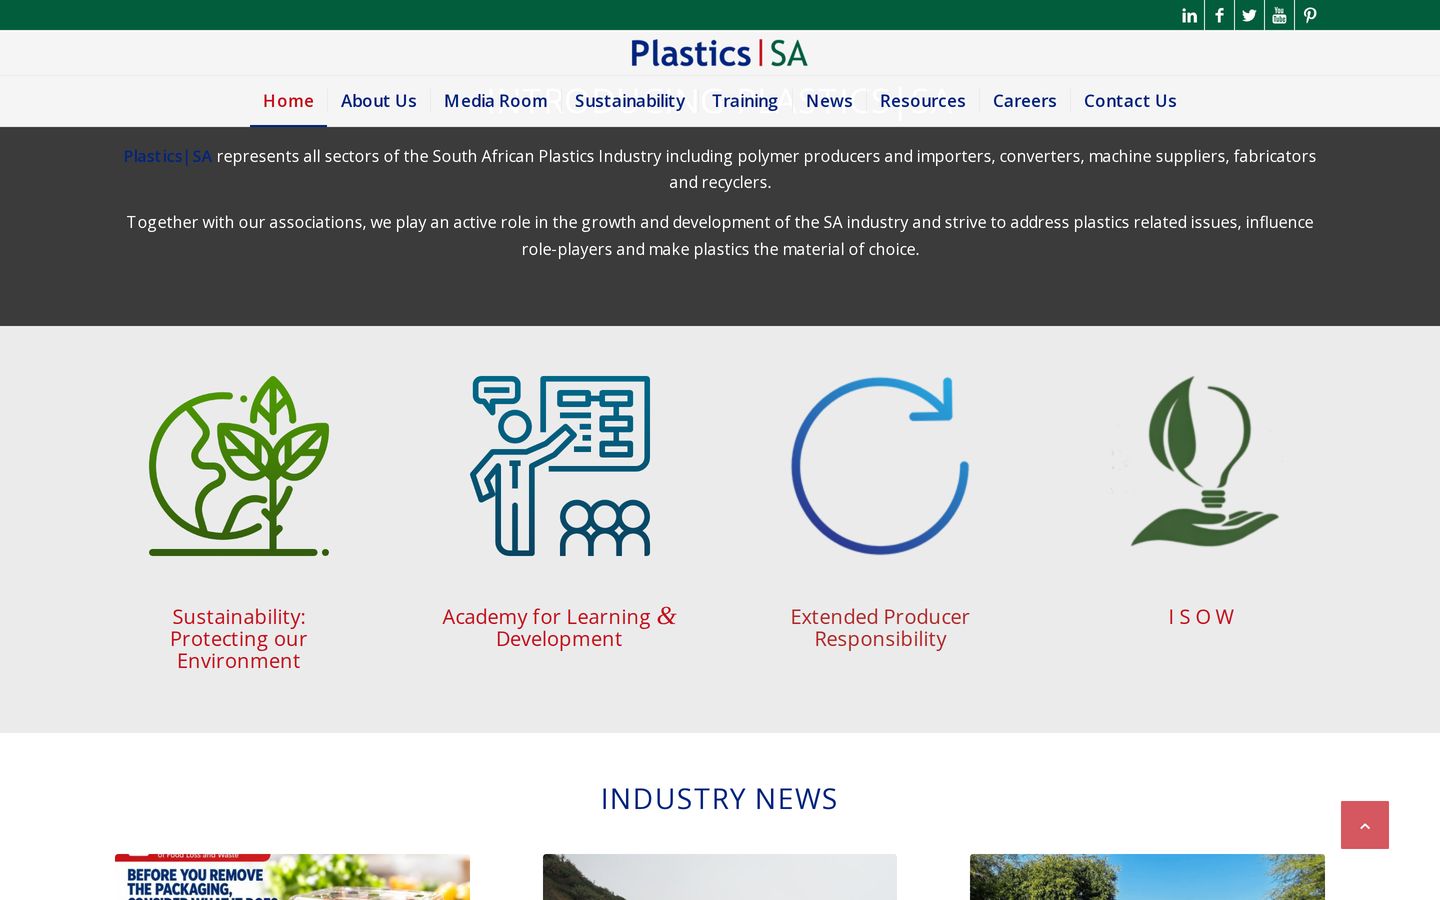
Task: Open the YouTube social icon
Action: click(1279, 15)
